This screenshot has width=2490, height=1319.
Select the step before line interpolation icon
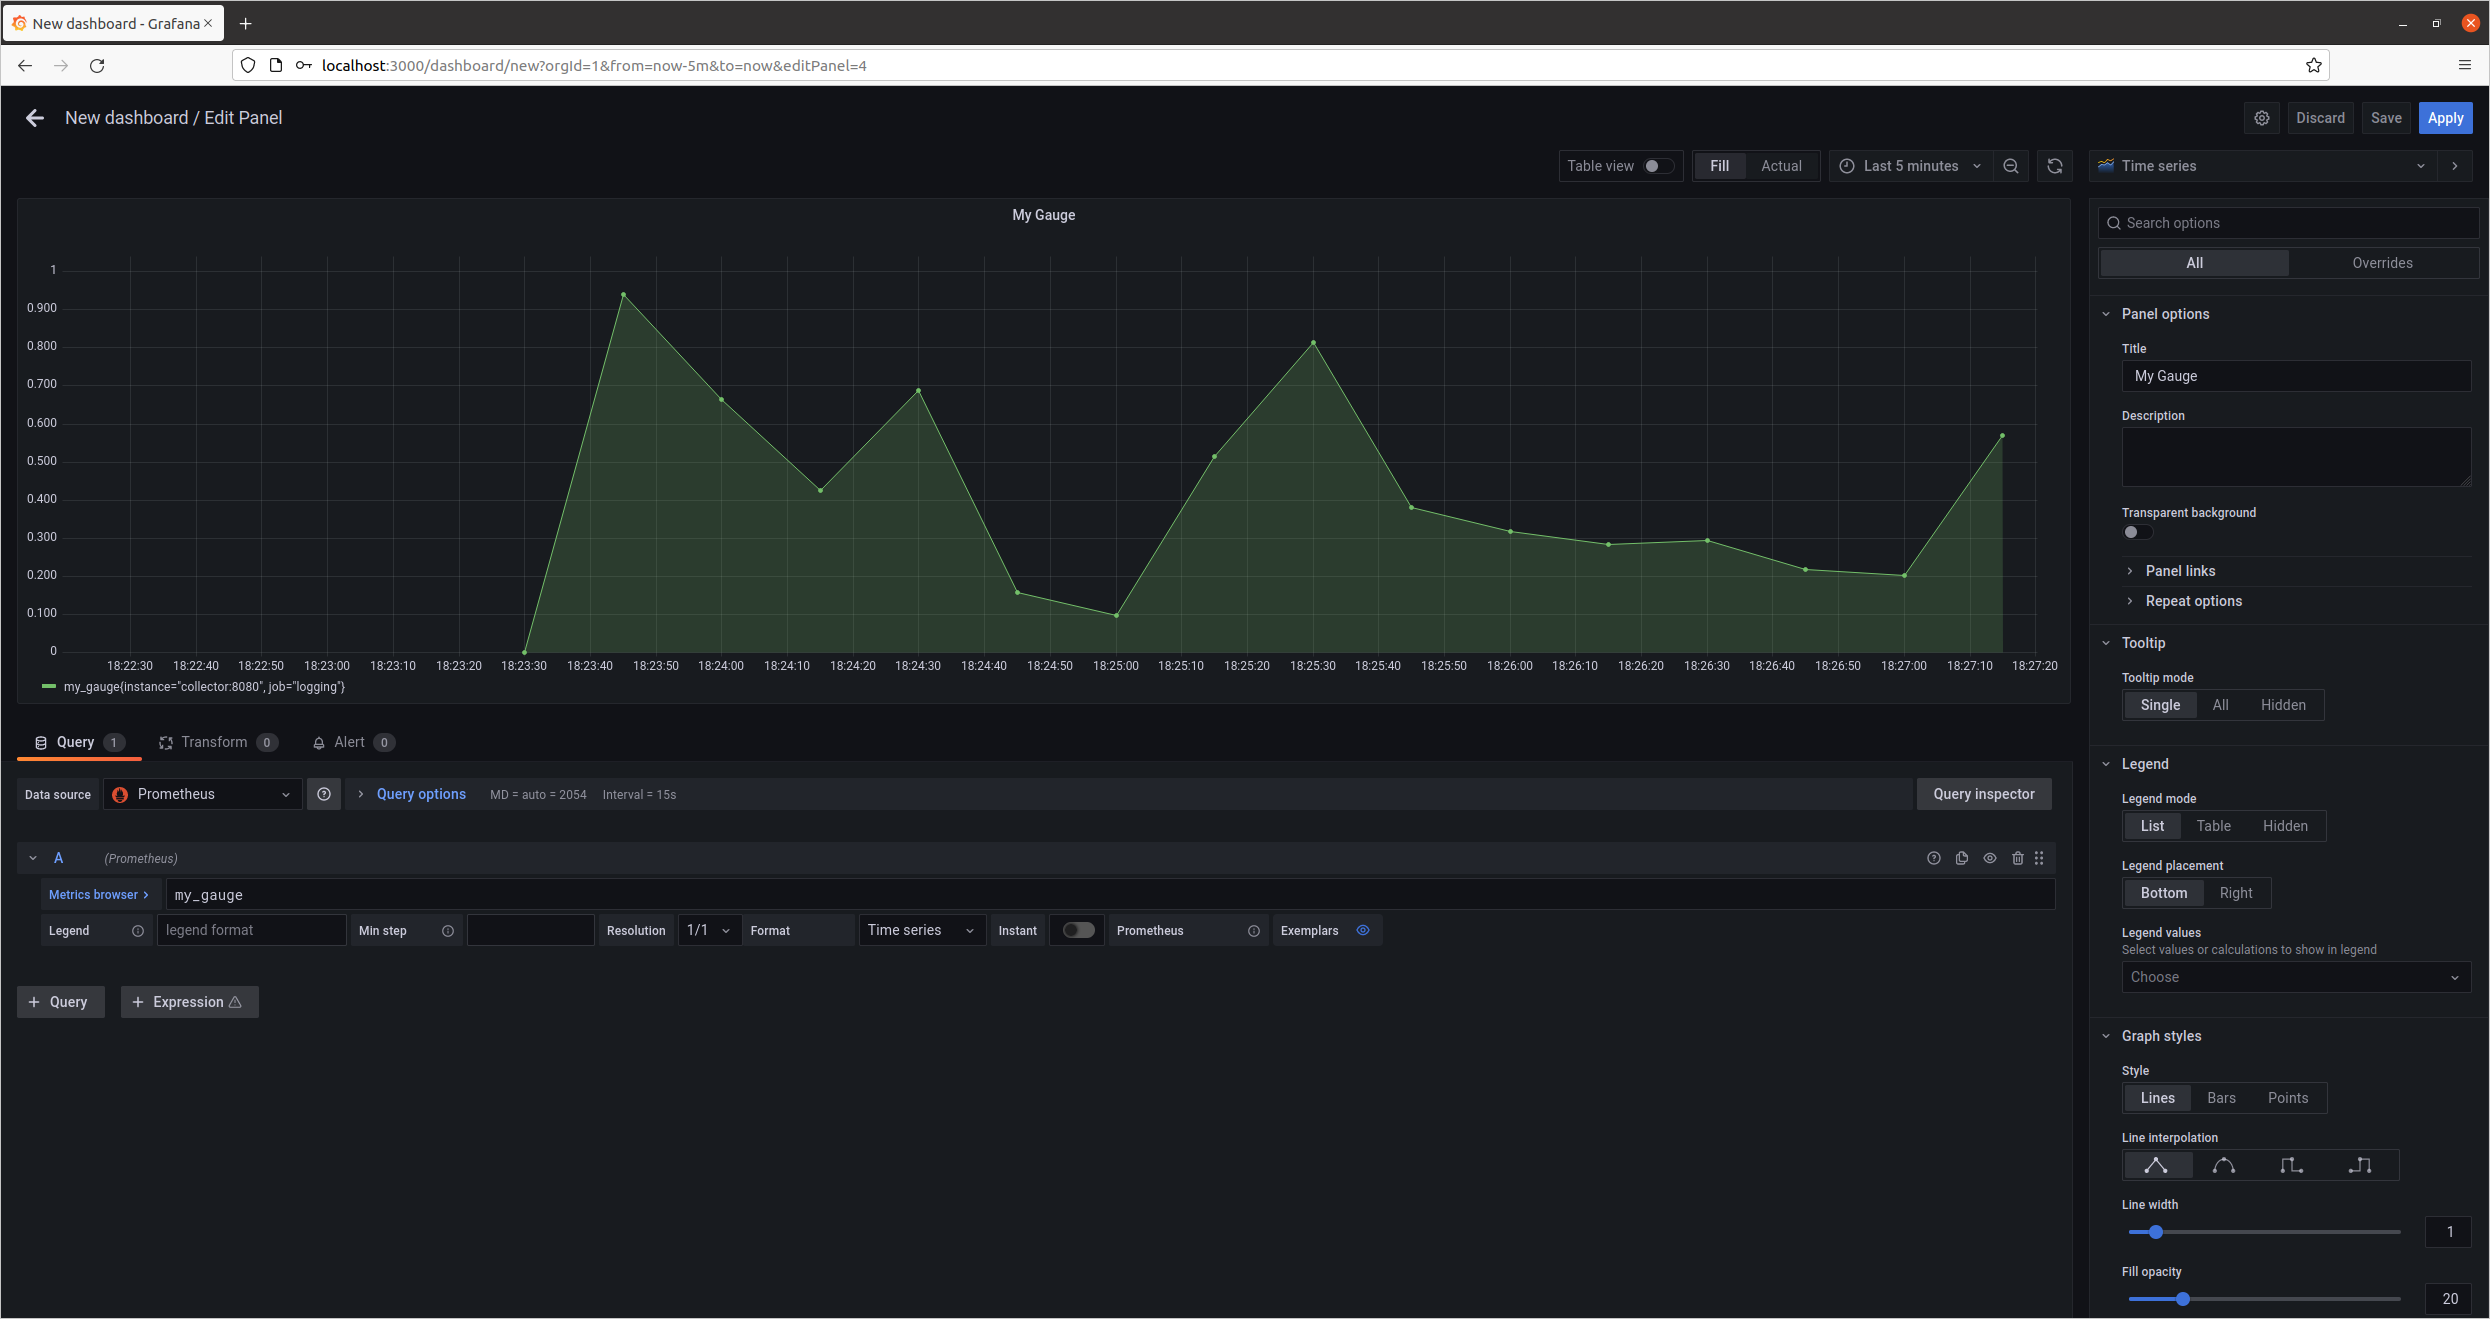(2291, 1165)
